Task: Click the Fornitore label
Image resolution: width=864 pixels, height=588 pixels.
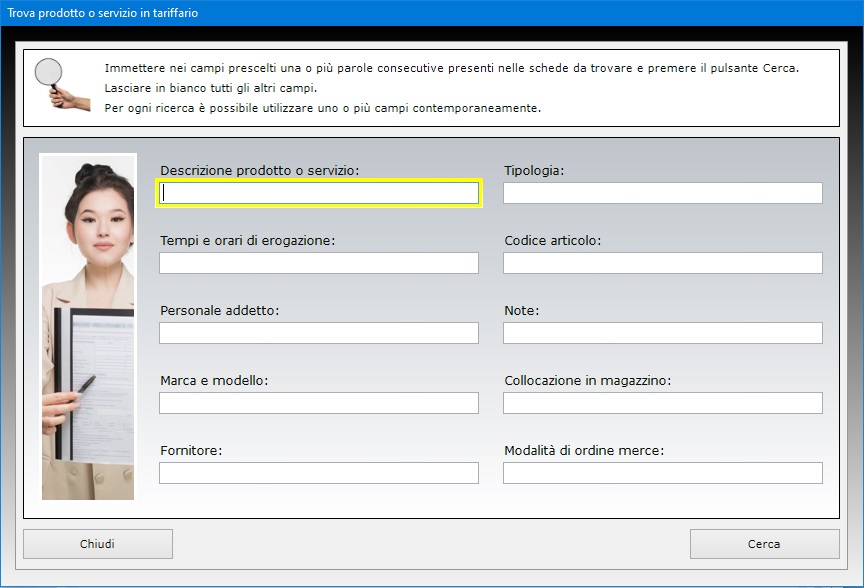Action: [191, 450]
